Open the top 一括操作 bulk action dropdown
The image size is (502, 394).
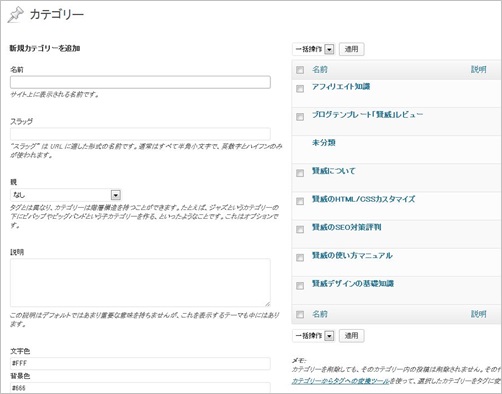coord(313,49)
